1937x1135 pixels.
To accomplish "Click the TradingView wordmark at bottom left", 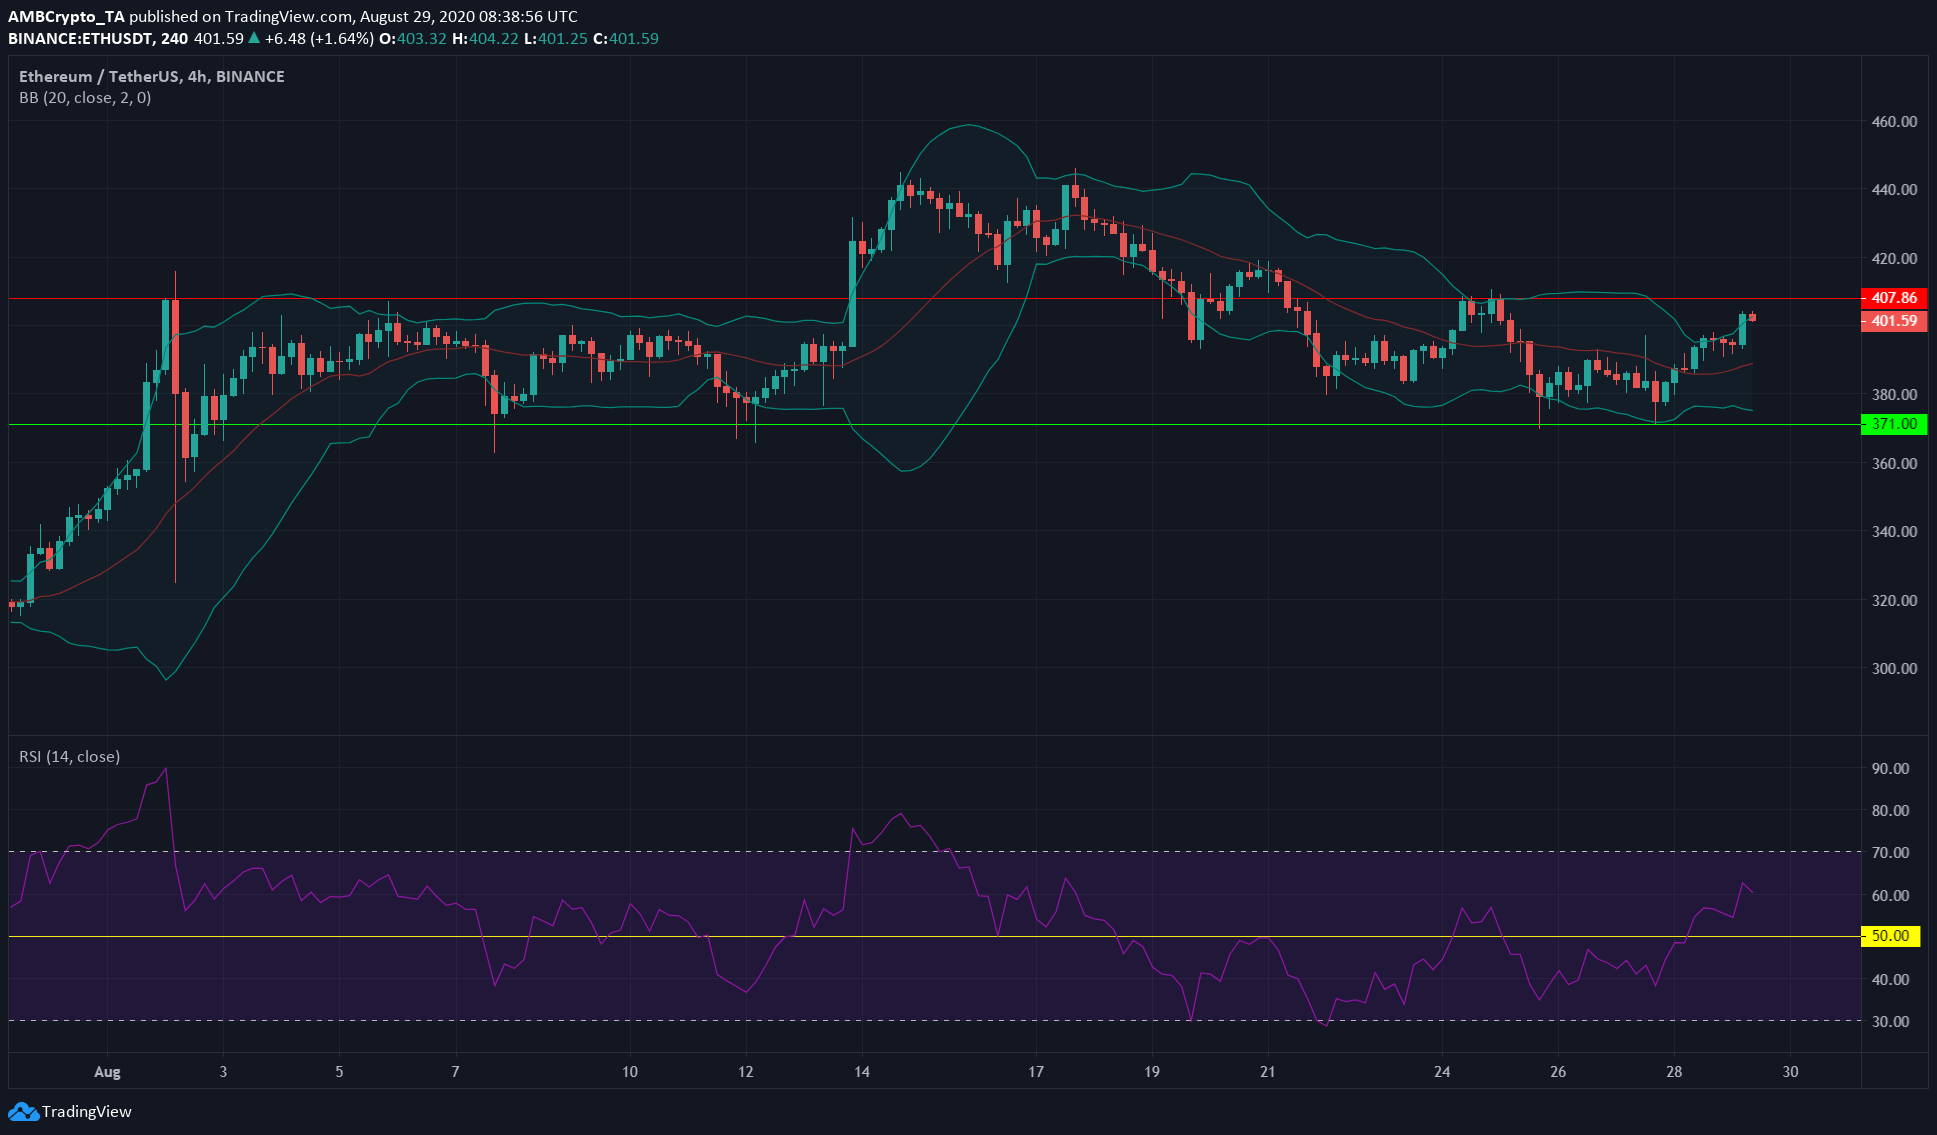I will 87,1111.
